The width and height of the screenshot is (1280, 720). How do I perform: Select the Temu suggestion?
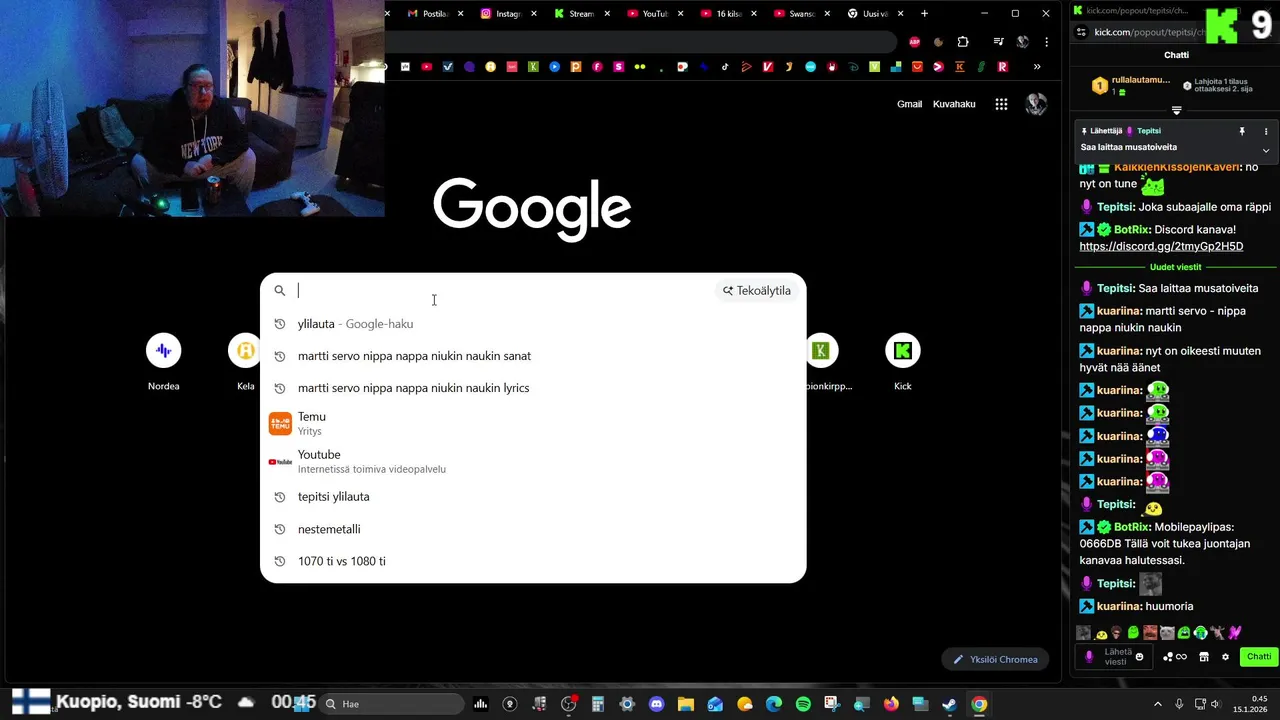click(533, 423)
